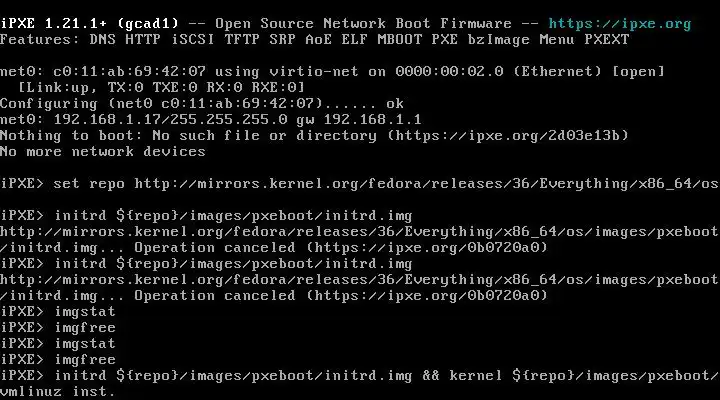Select the IP address 192.168.1.17

pos(95,120)
